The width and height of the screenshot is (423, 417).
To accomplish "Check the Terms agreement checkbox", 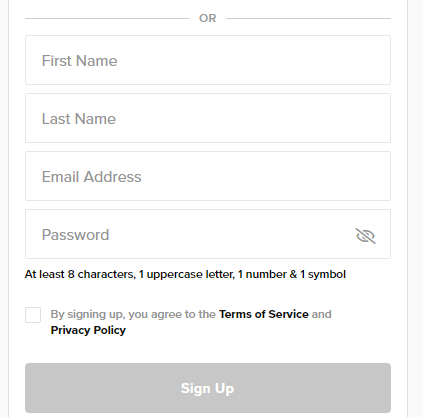I will 33,315.
